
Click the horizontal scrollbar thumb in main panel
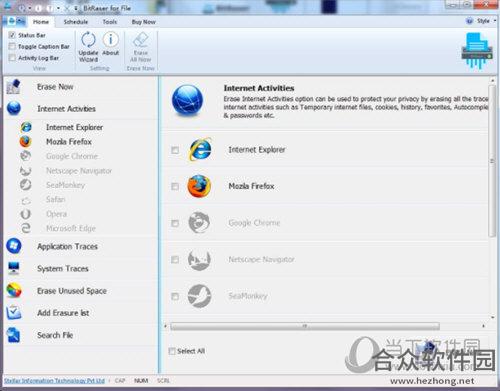305,326
